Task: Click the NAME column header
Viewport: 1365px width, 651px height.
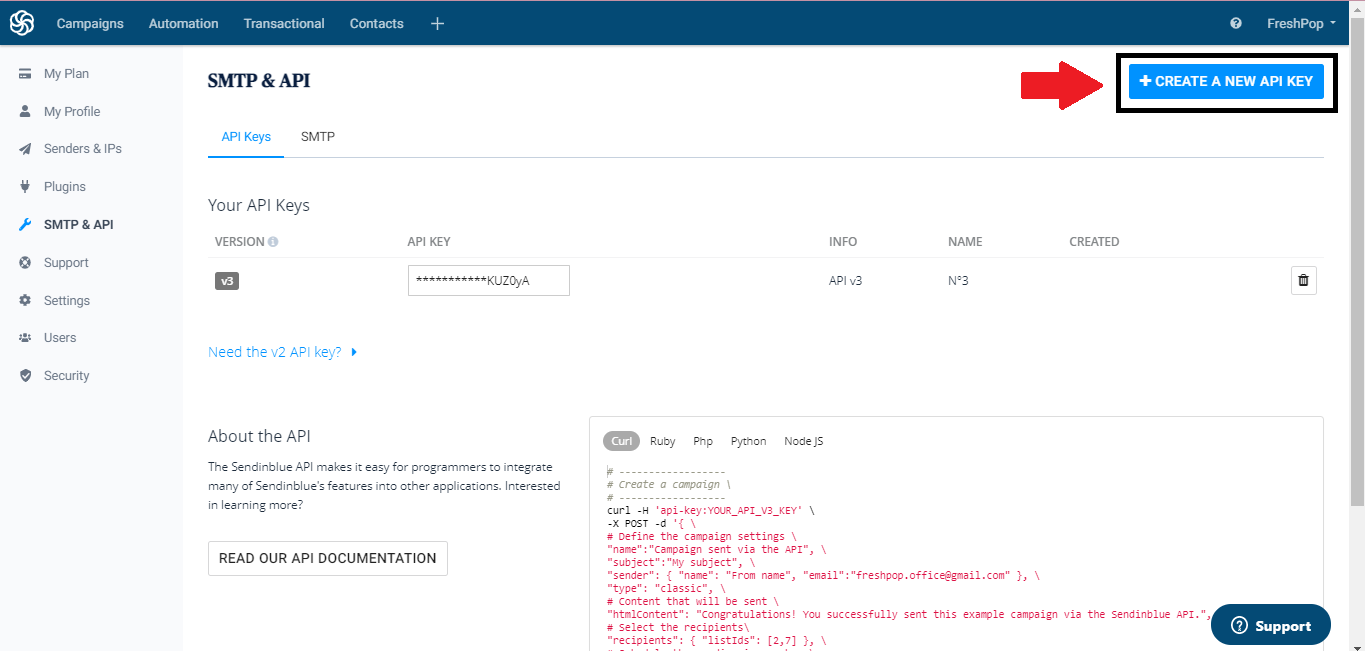Action: (965, 242)
